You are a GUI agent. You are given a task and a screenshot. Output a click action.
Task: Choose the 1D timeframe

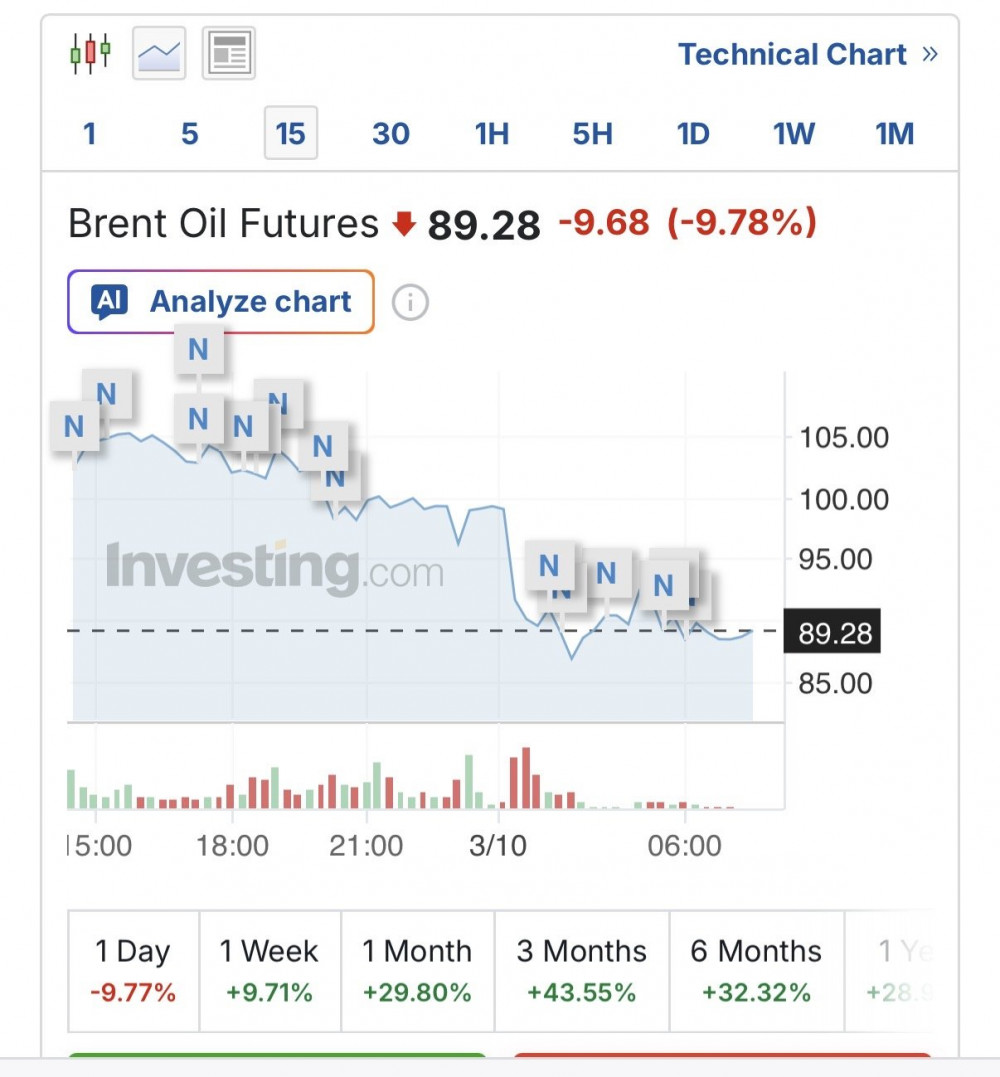click(693, 133)
